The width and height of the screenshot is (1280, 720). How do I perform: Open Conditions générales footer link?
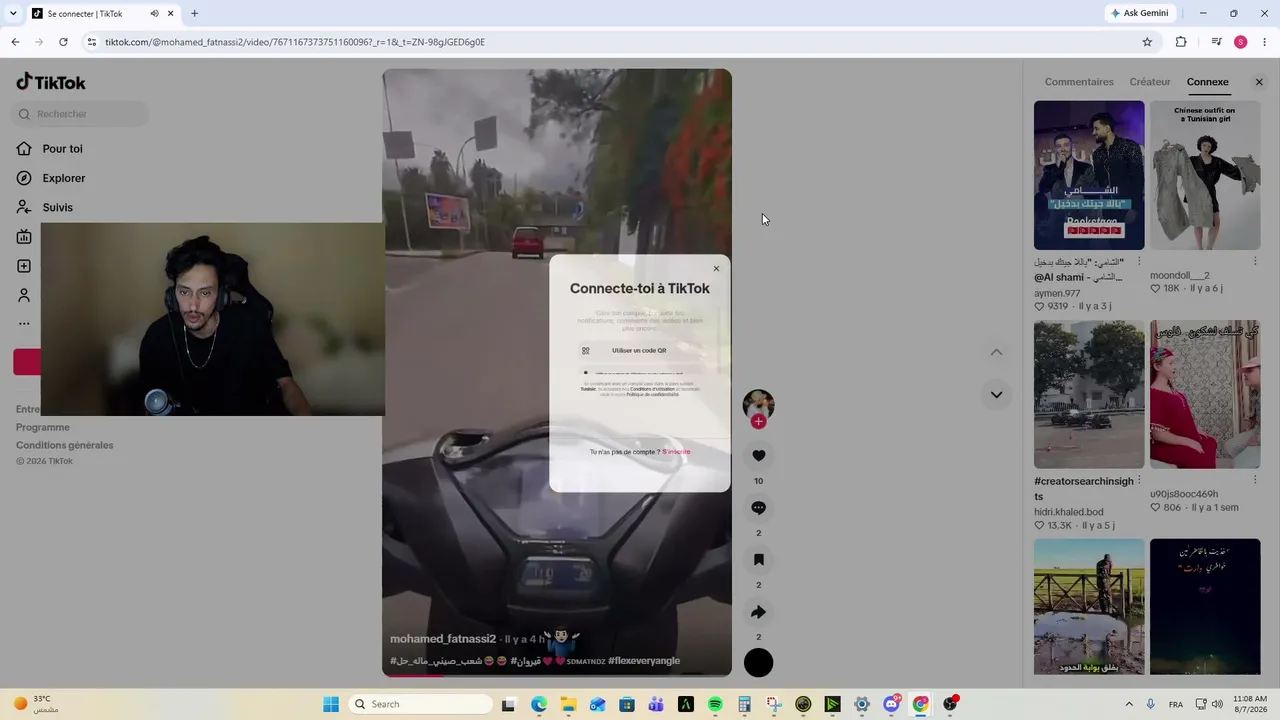(x=65, y=445)
